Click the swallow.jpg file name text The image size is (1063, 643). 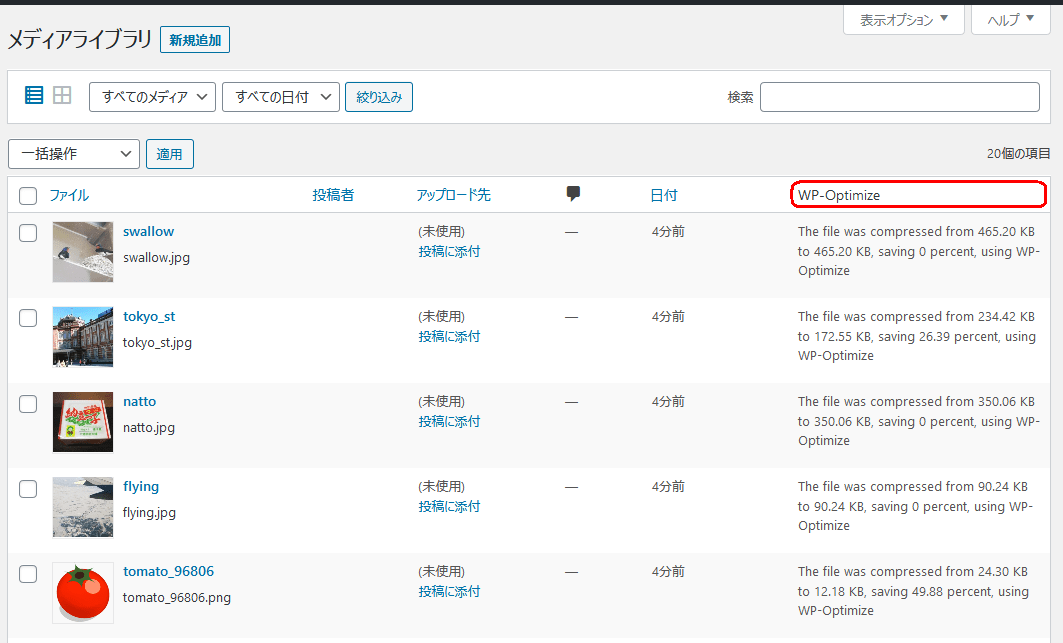(x=157, y=258)
